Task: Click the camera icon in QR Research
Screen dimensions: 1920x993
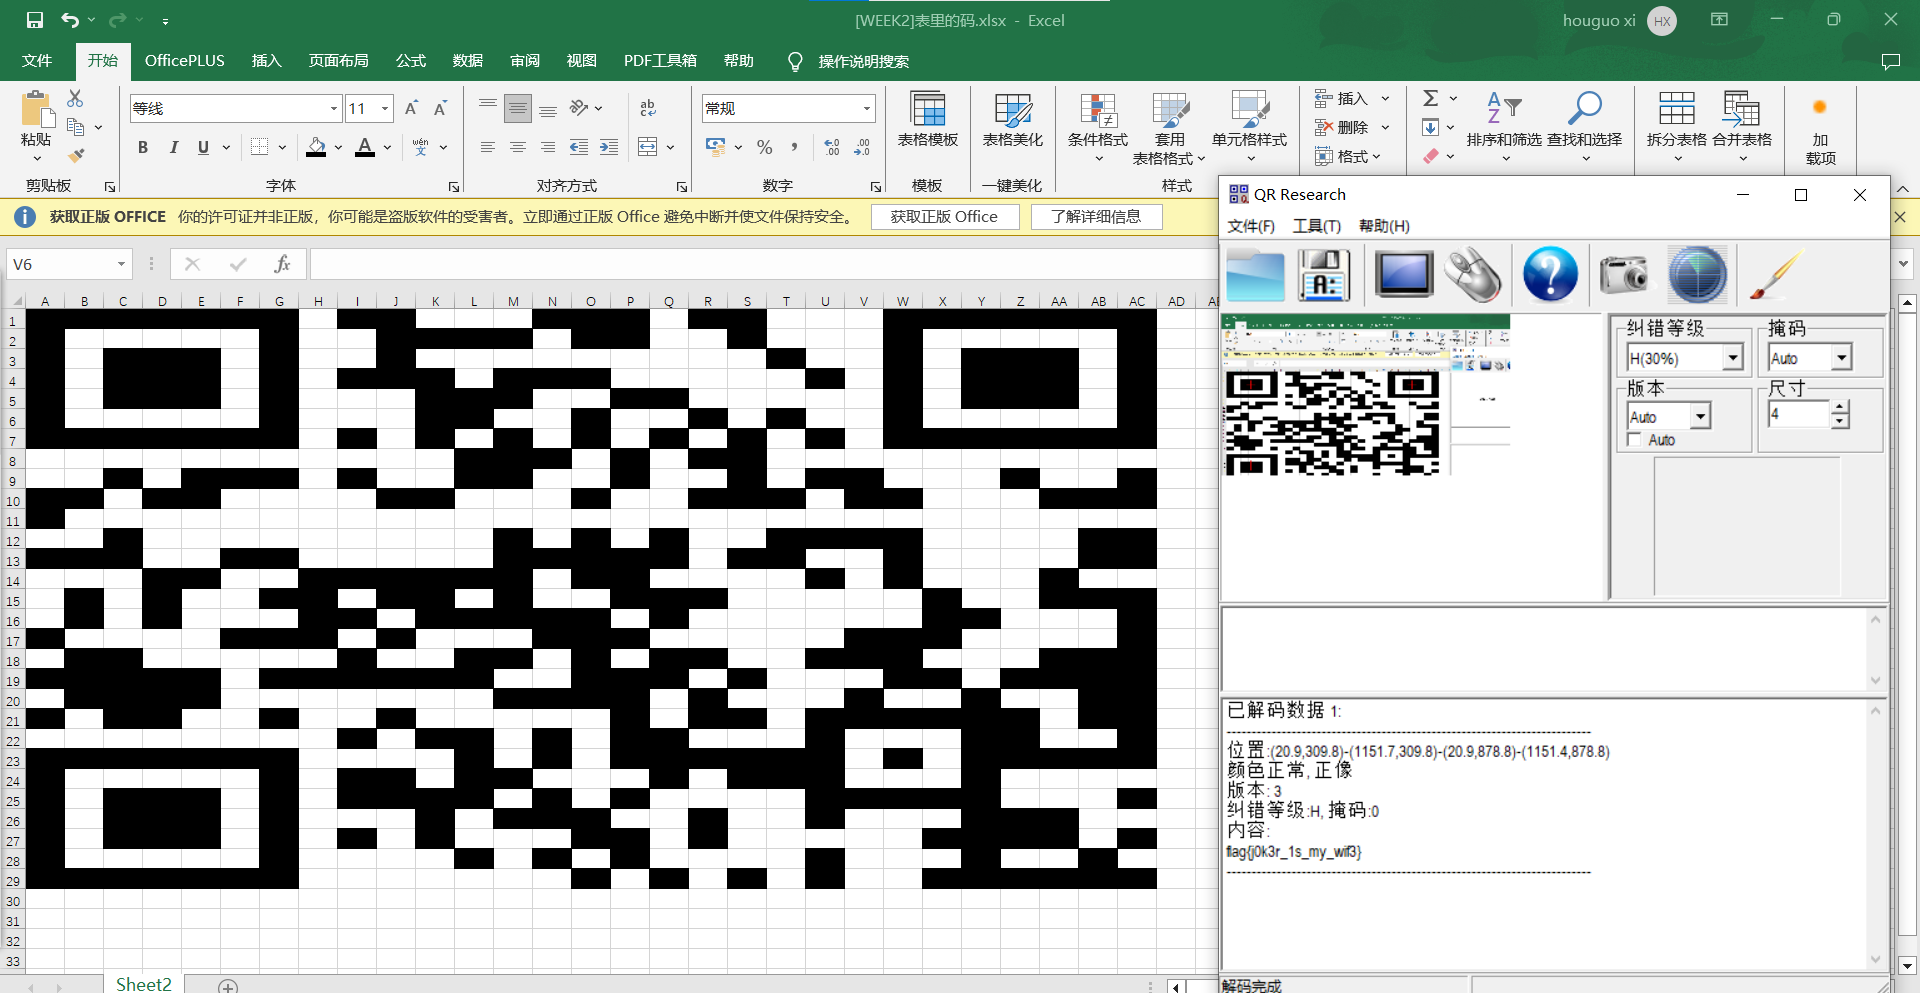Action: [1624, 274]
